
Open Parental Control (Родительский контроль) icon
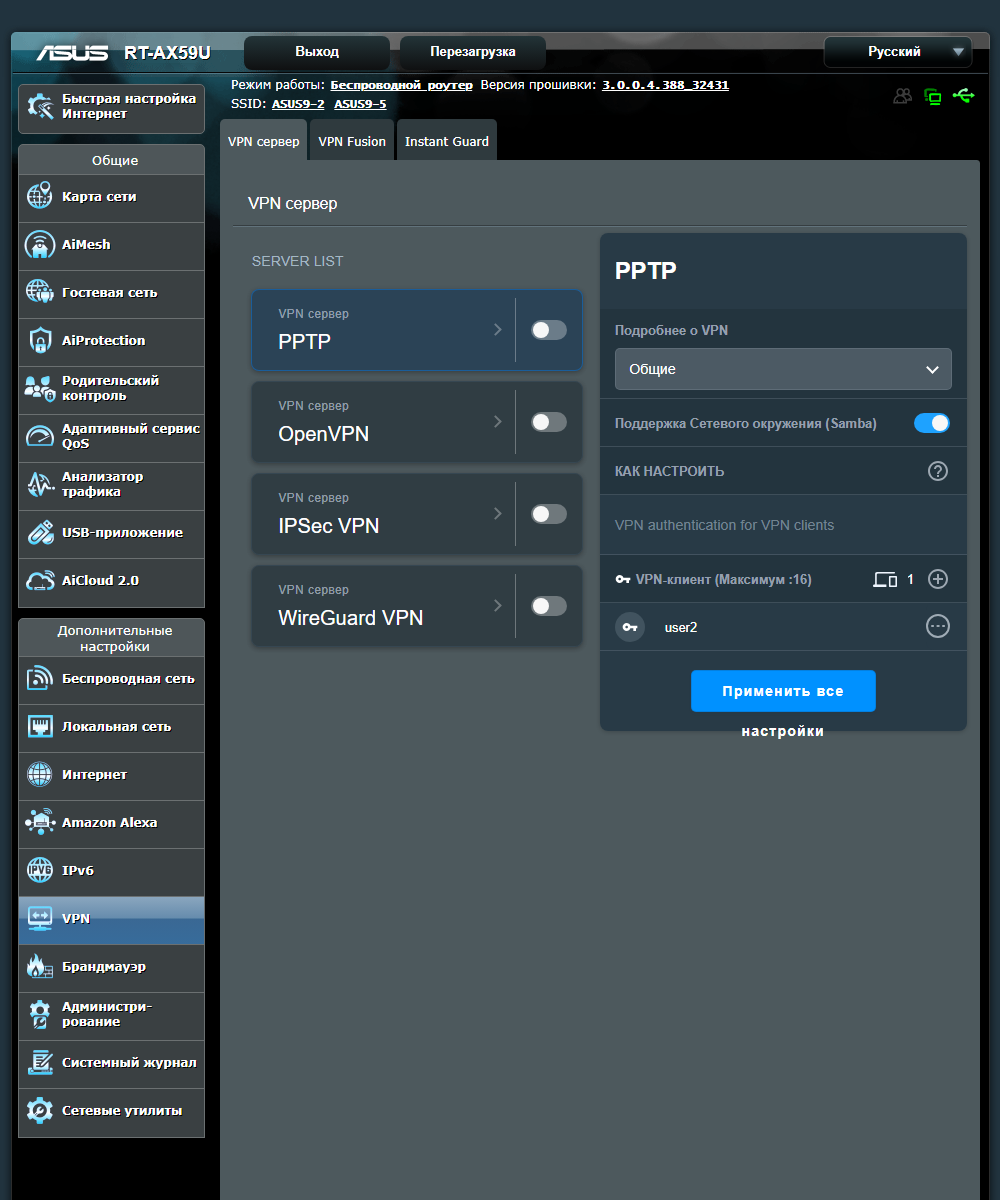point(40,389)
